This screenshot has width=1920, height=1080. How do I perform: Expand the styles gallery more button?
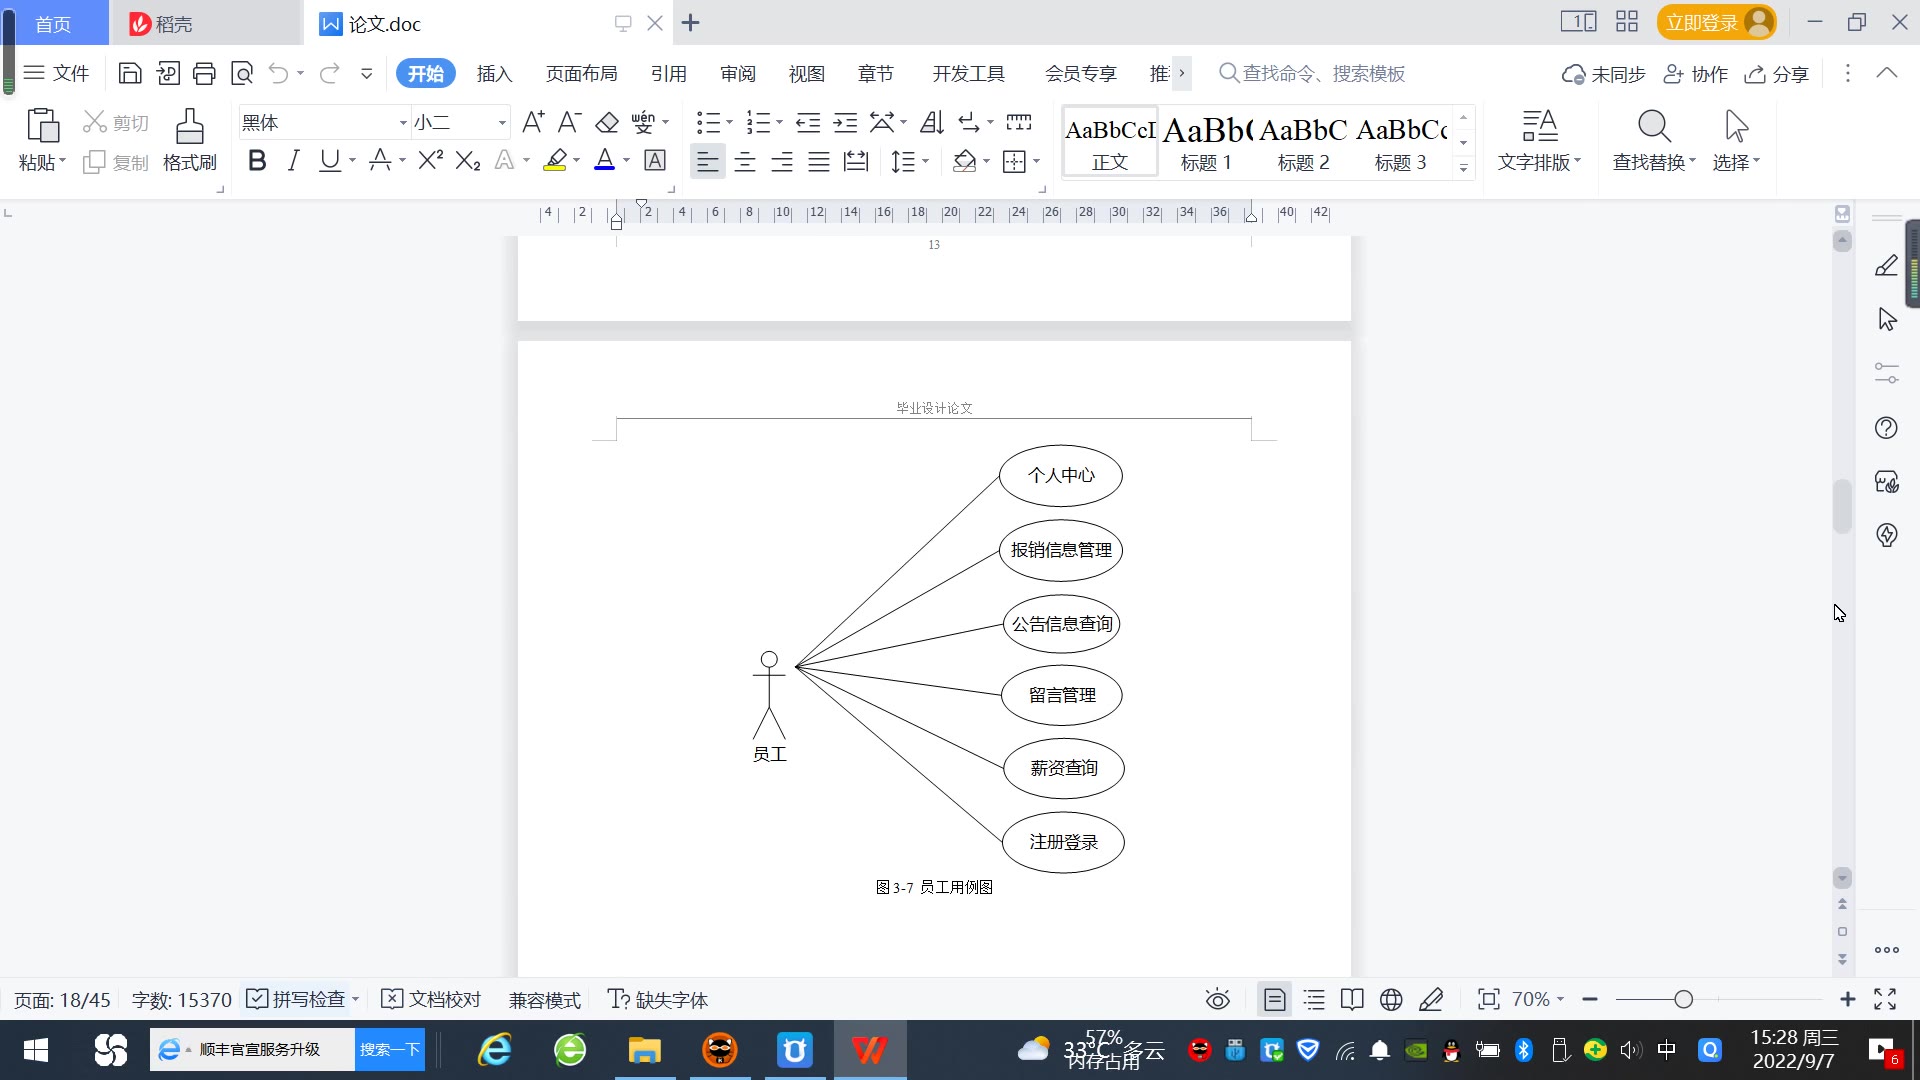coord(1464,168)
